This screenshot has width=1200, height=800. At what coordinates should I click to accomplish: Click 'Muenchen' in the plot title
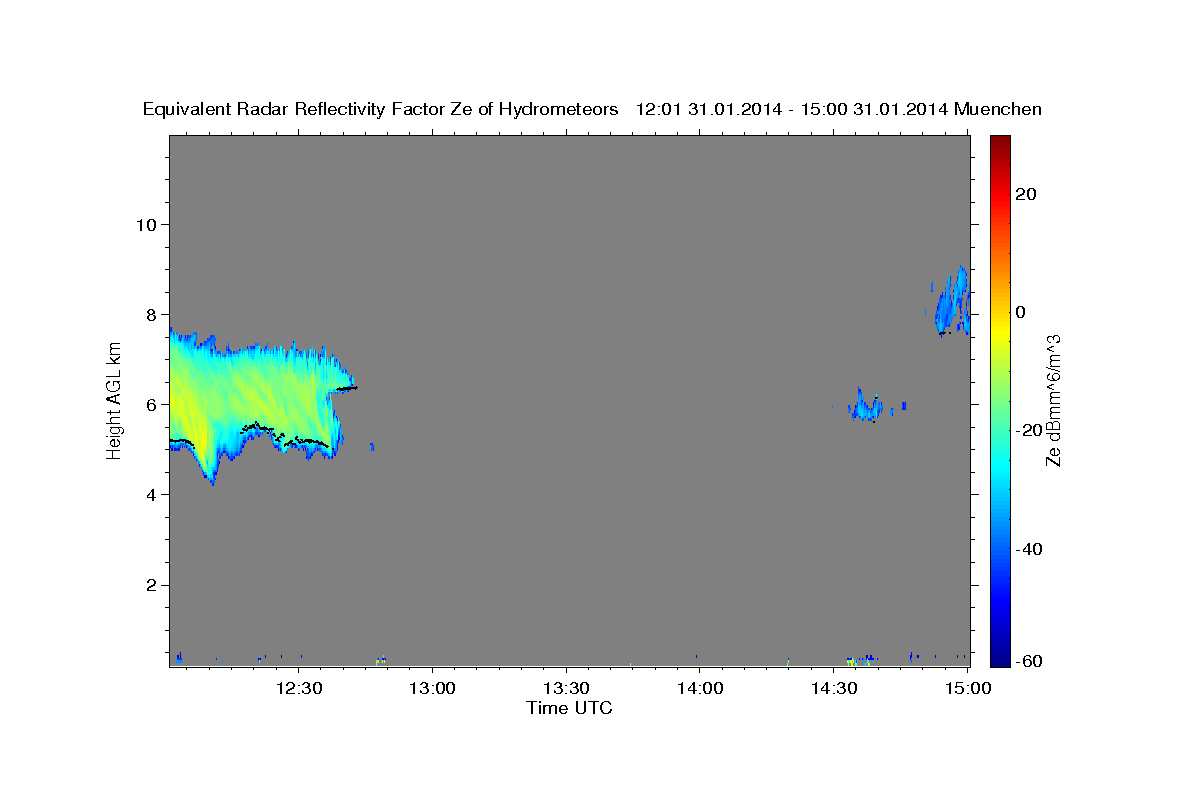pyautogui.click(x=998, y=109)
